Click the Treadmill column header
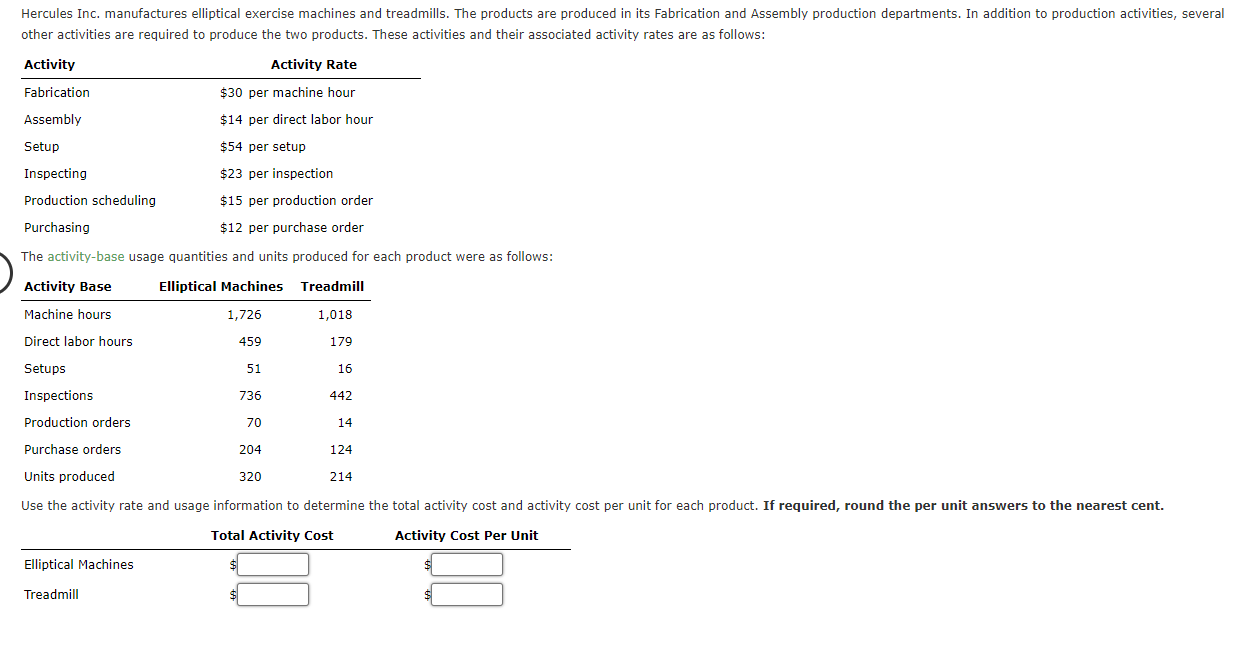Image resolution: width=1234 pixels, height=655 pixels. point(332,286)
